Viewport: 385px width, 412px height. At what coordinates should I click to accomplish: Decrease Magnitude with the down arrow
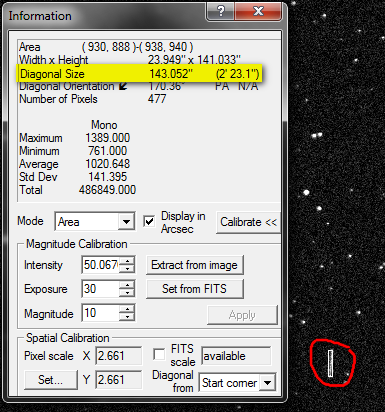point(127,317)
